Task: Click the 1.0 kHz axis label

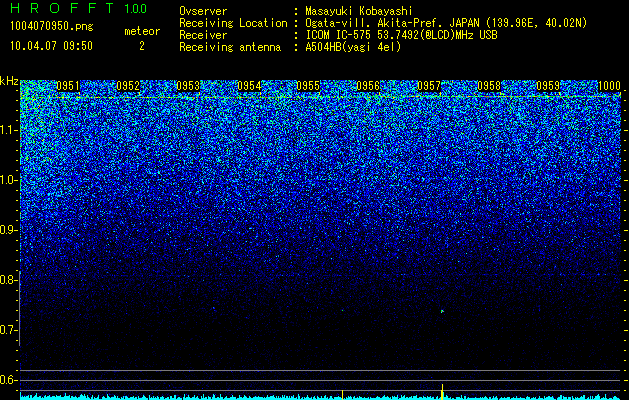Action: (8, 180)
